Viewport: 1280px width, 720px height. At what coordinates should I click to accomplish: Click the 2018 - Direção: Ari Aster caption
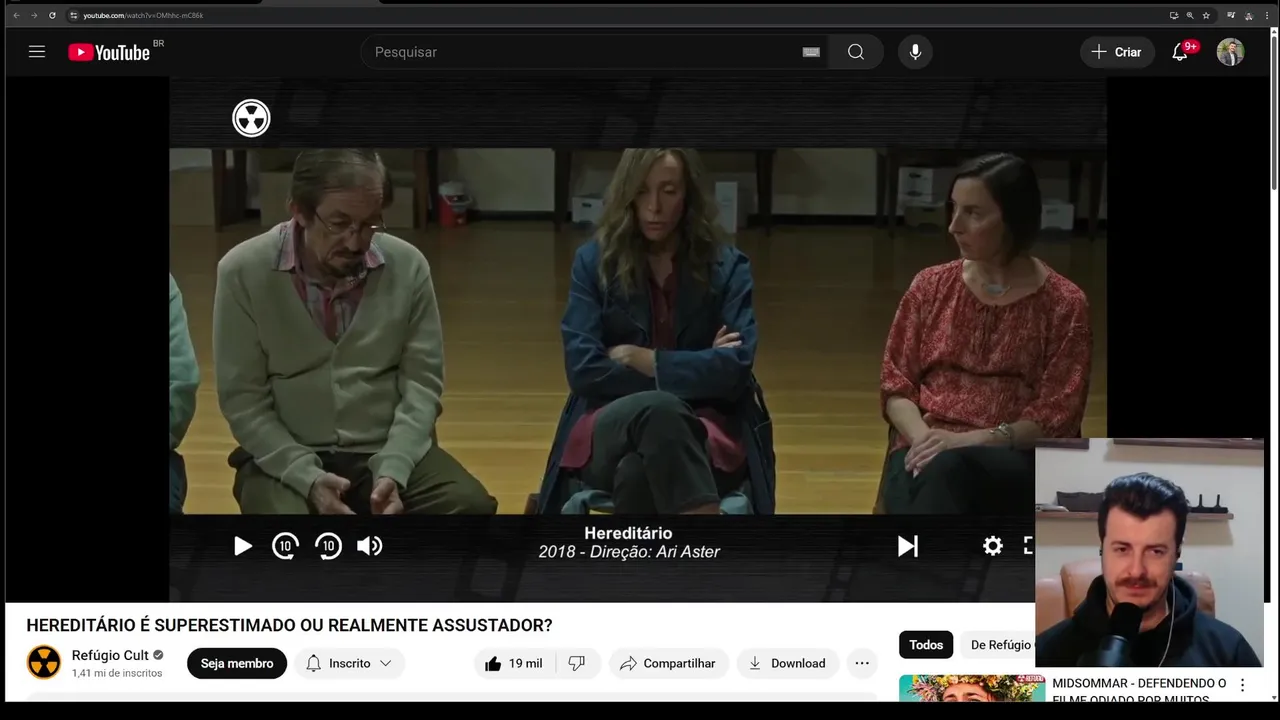click(x=629, y=552)
